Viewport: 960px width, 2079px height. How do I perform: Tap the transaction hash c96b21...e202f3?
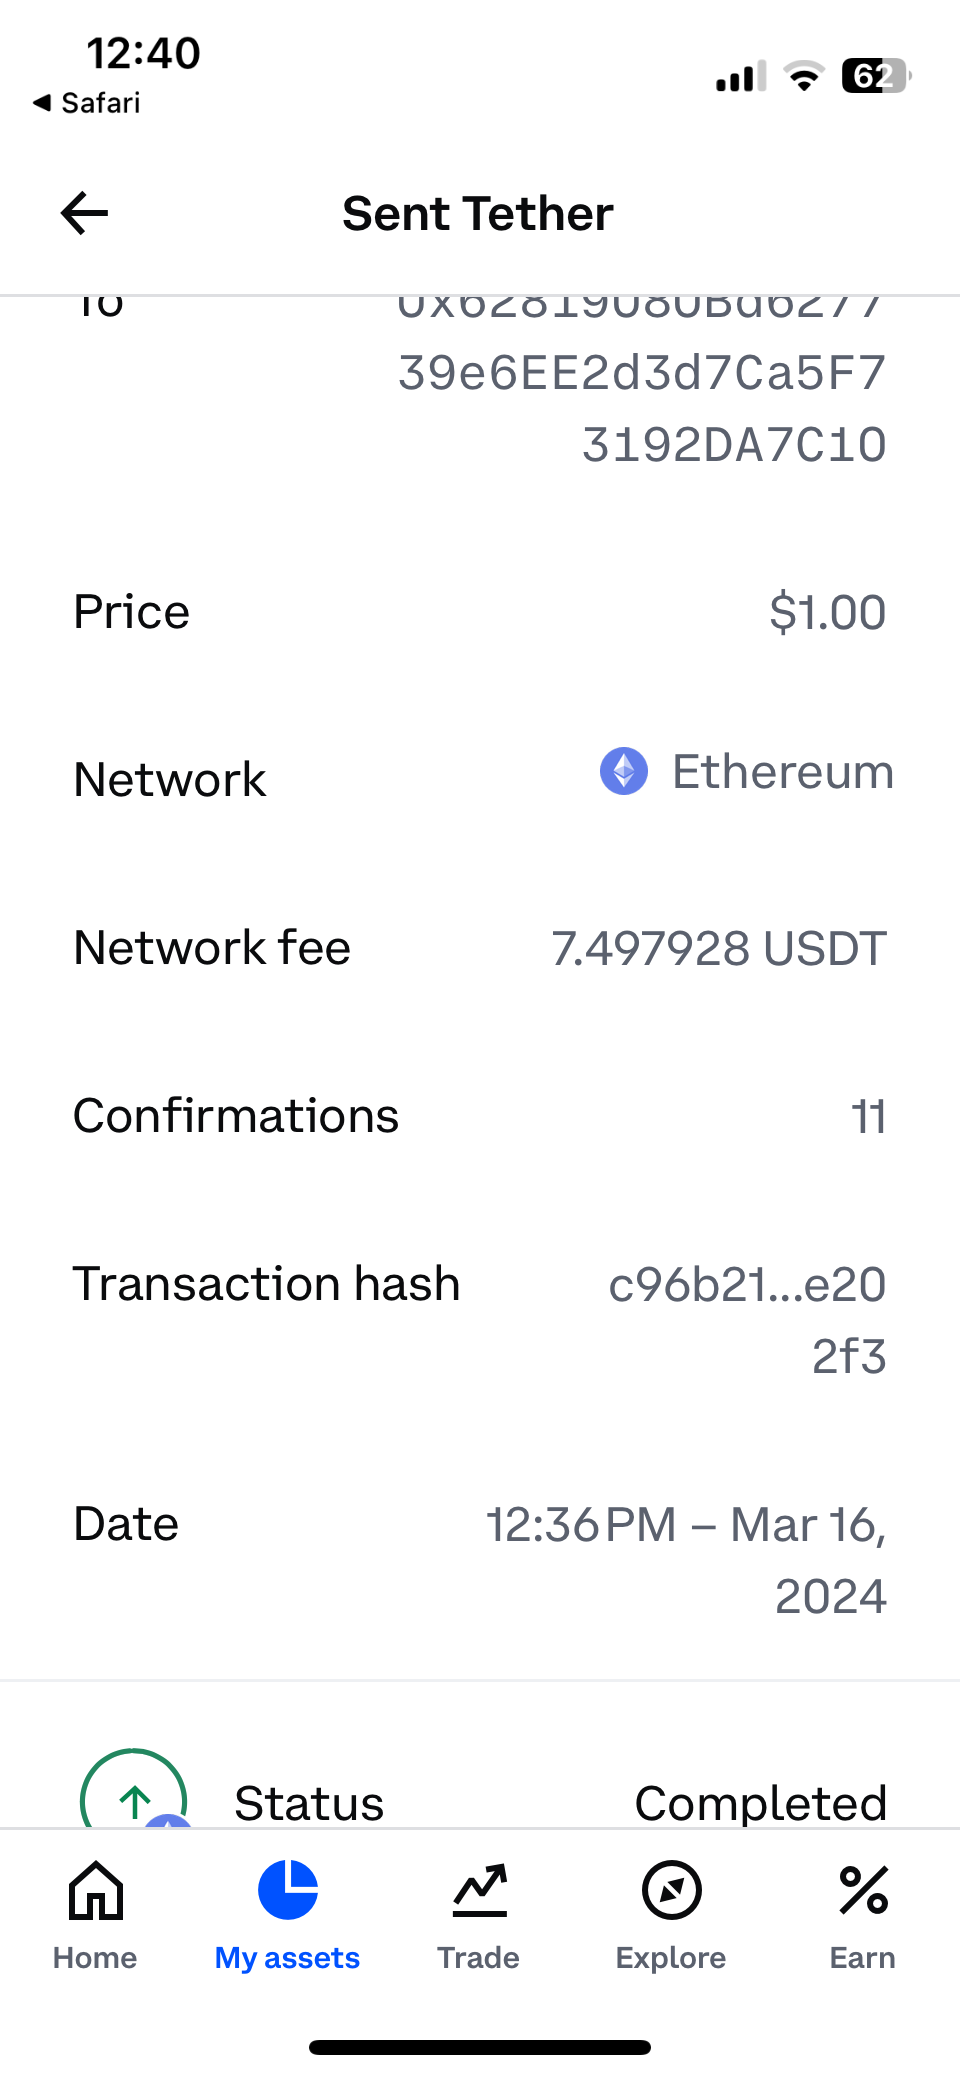748,1319
